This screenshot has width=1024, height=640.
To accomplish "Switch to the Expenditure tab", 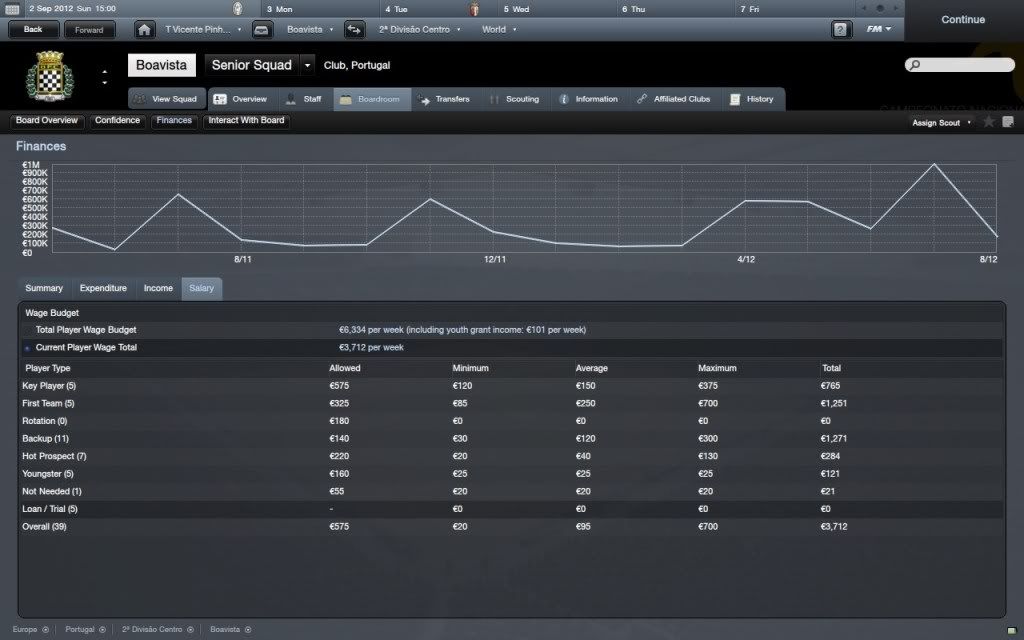I will coord(103,288).
